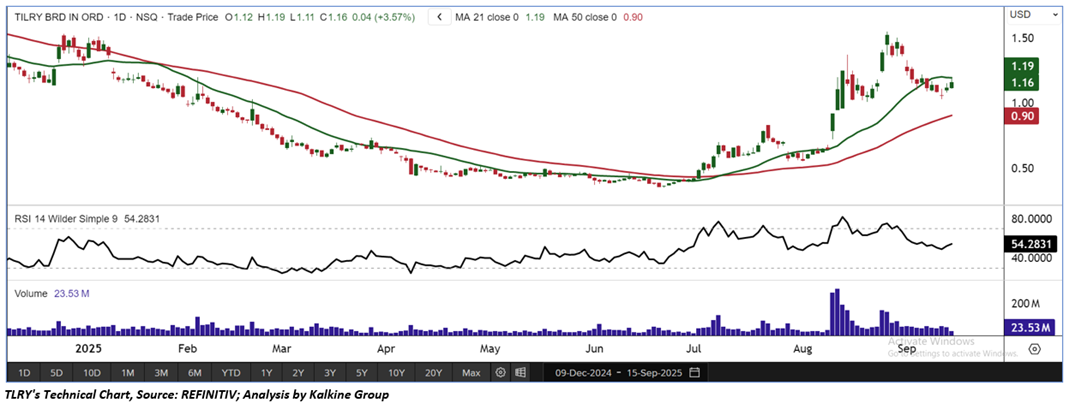Click the Jul time axis label
The width and height of the screenshot is (1069, 409).
point(694,349)
